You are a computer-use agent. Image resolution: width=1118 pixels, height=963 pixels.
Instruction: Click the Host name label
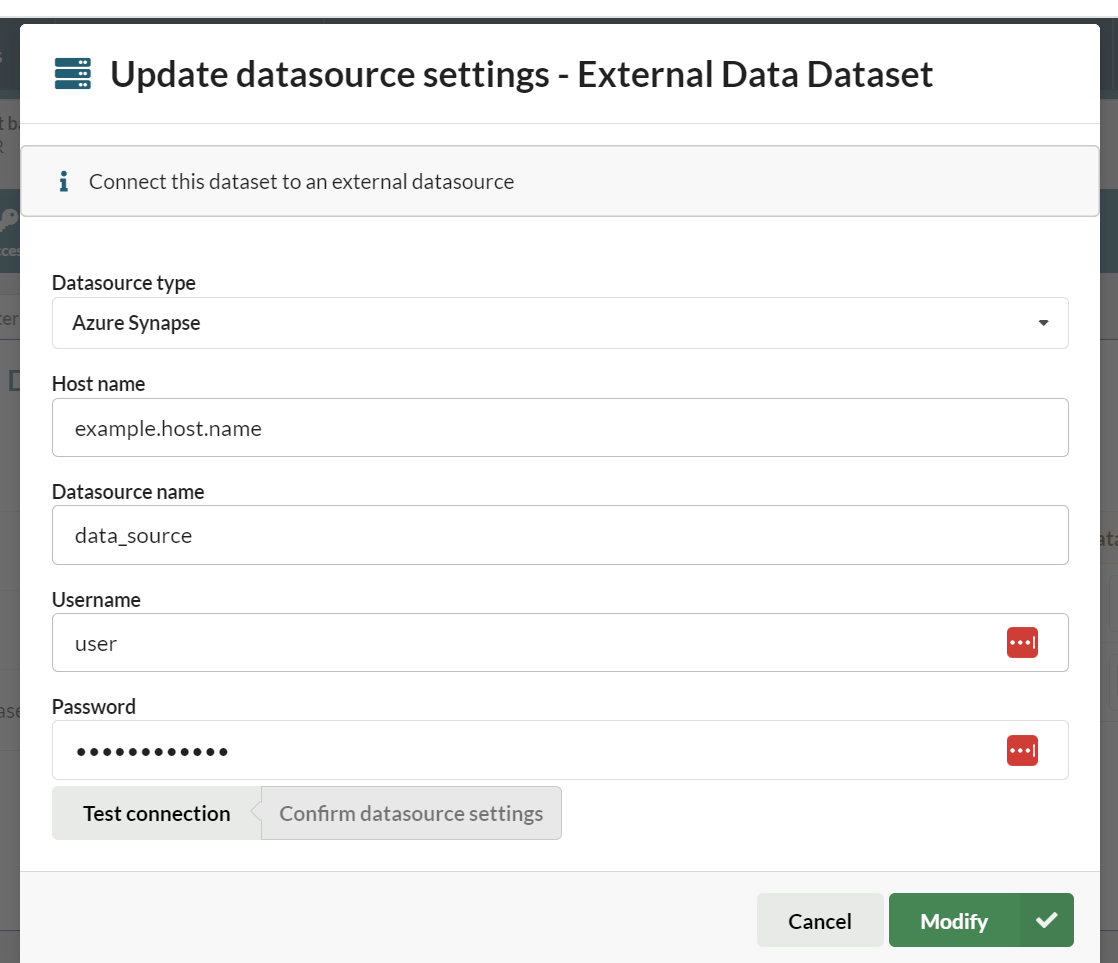click(x=98, y=384)
